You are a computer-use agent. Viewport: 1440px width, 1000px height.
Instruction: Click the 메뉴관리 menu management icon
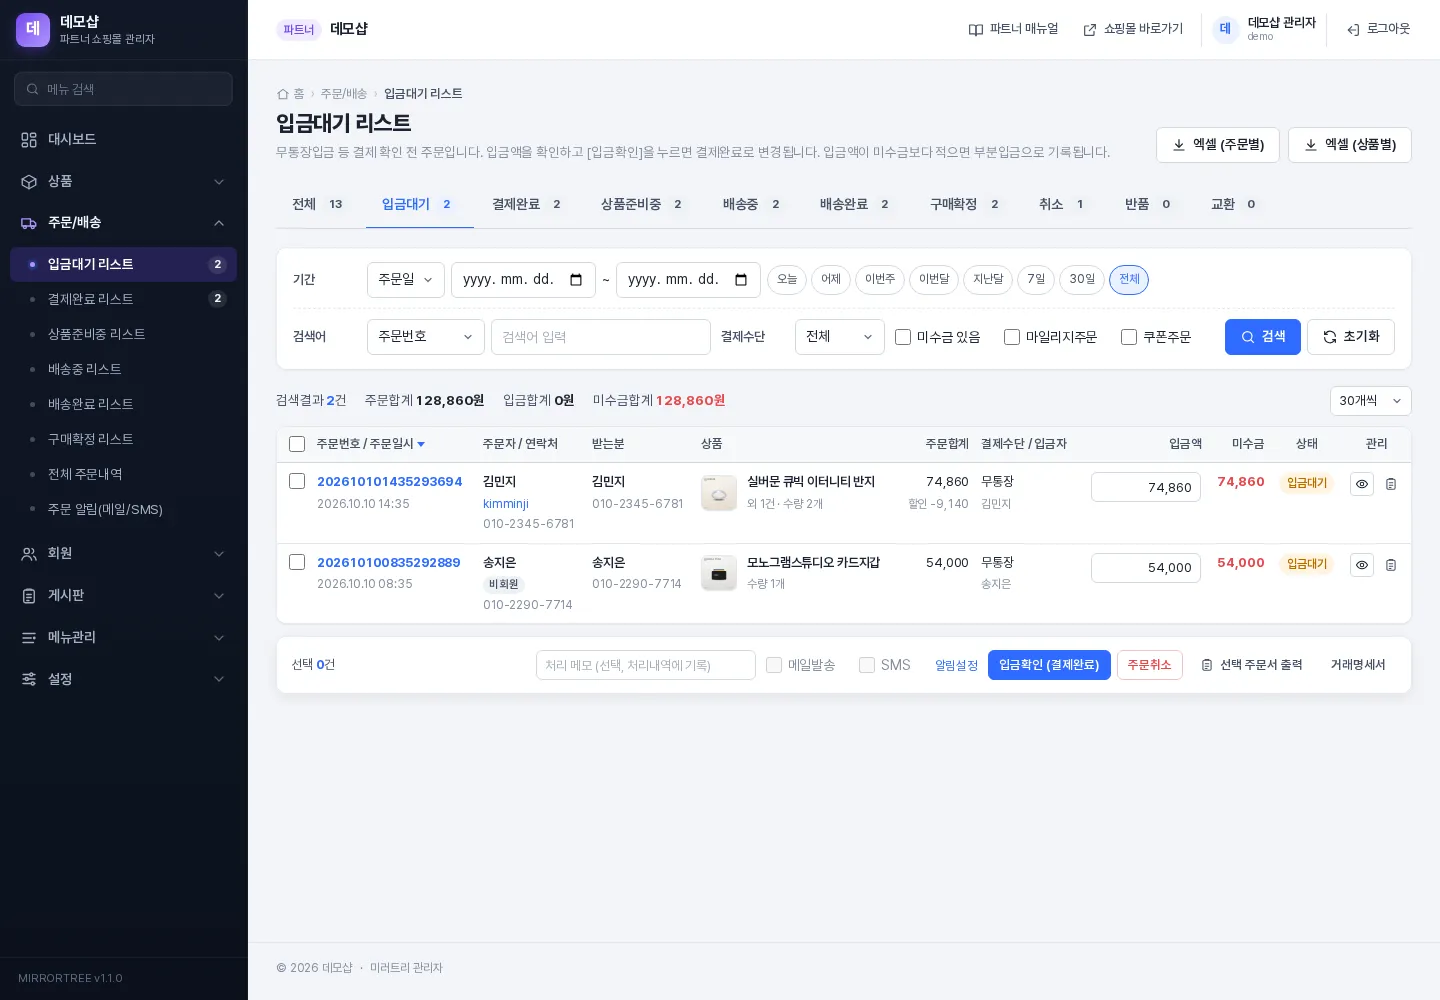tap(29, 638)
